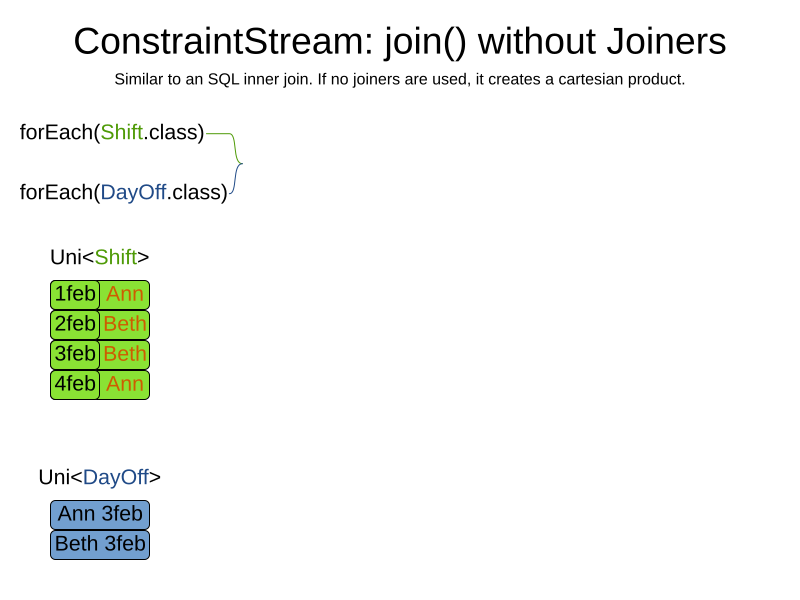This screenshot has width=800, height=600.
Task: Click the Uni<DayOff> label
Action: [x=99, y=477]
